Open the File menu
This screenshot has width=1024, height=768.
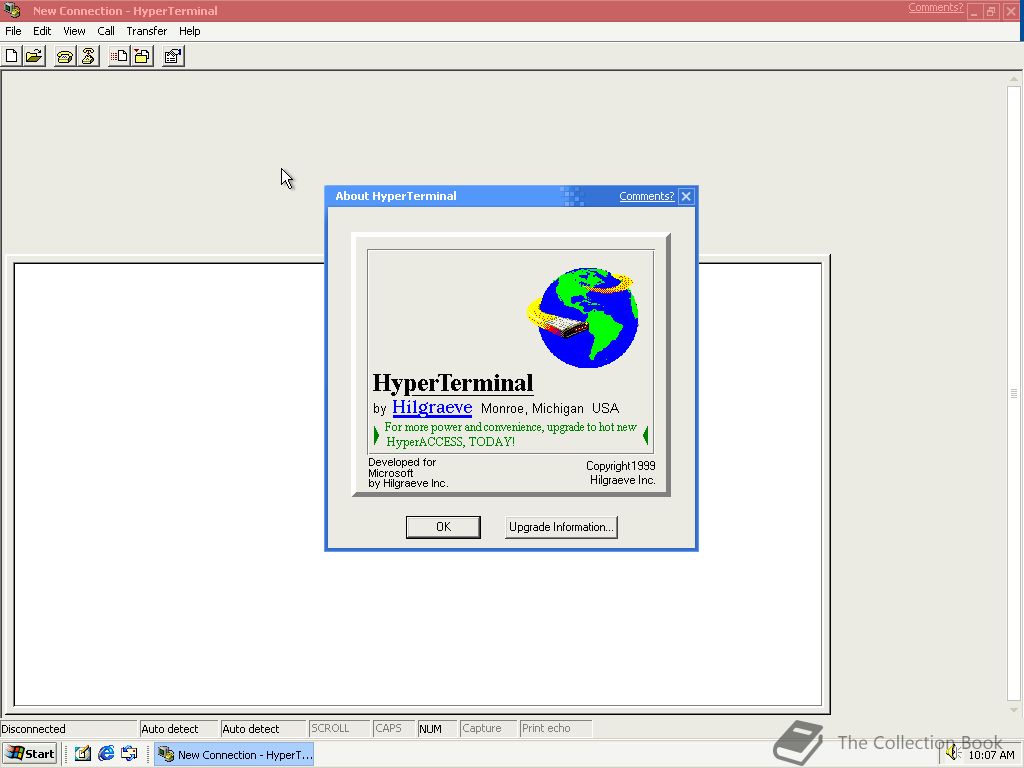13,31
